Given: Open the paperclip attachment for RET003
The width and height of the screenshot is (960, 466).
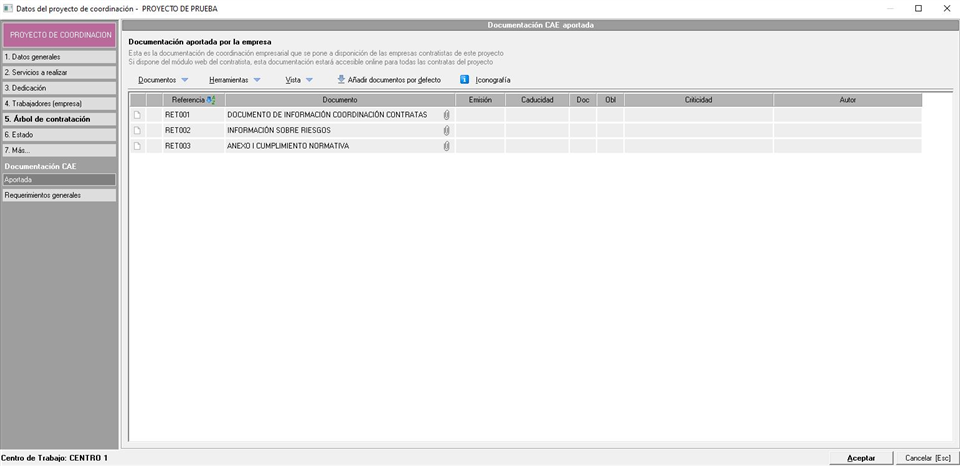Looking at the screenshot, I should (446, 146).
